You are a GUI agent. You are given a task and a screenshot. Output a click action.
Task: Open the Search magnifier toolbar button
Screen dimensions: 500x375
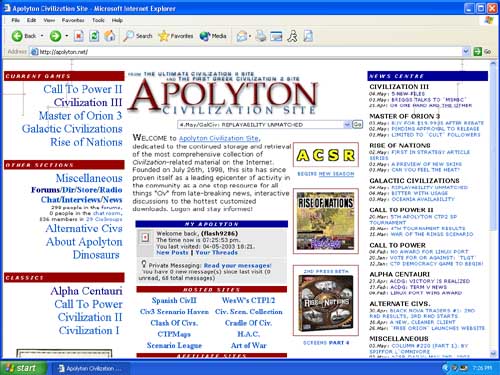click(138, 36)
